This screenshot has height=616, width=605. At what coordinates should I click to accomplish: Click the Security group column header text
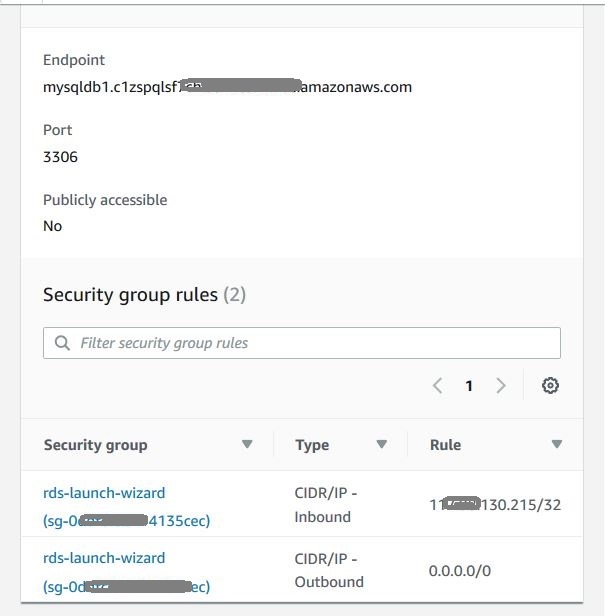click(x=95, y=445)
